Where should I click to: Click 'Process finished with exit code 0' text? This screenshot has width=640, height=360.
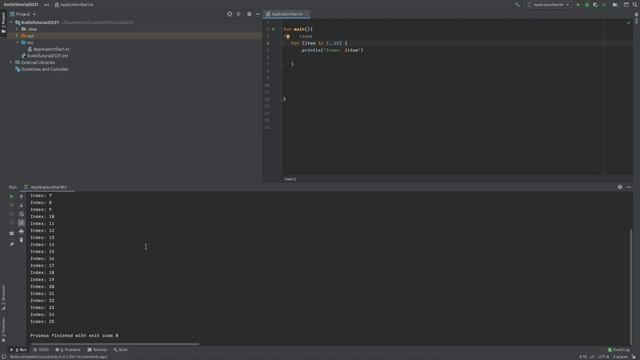(74, 336)
